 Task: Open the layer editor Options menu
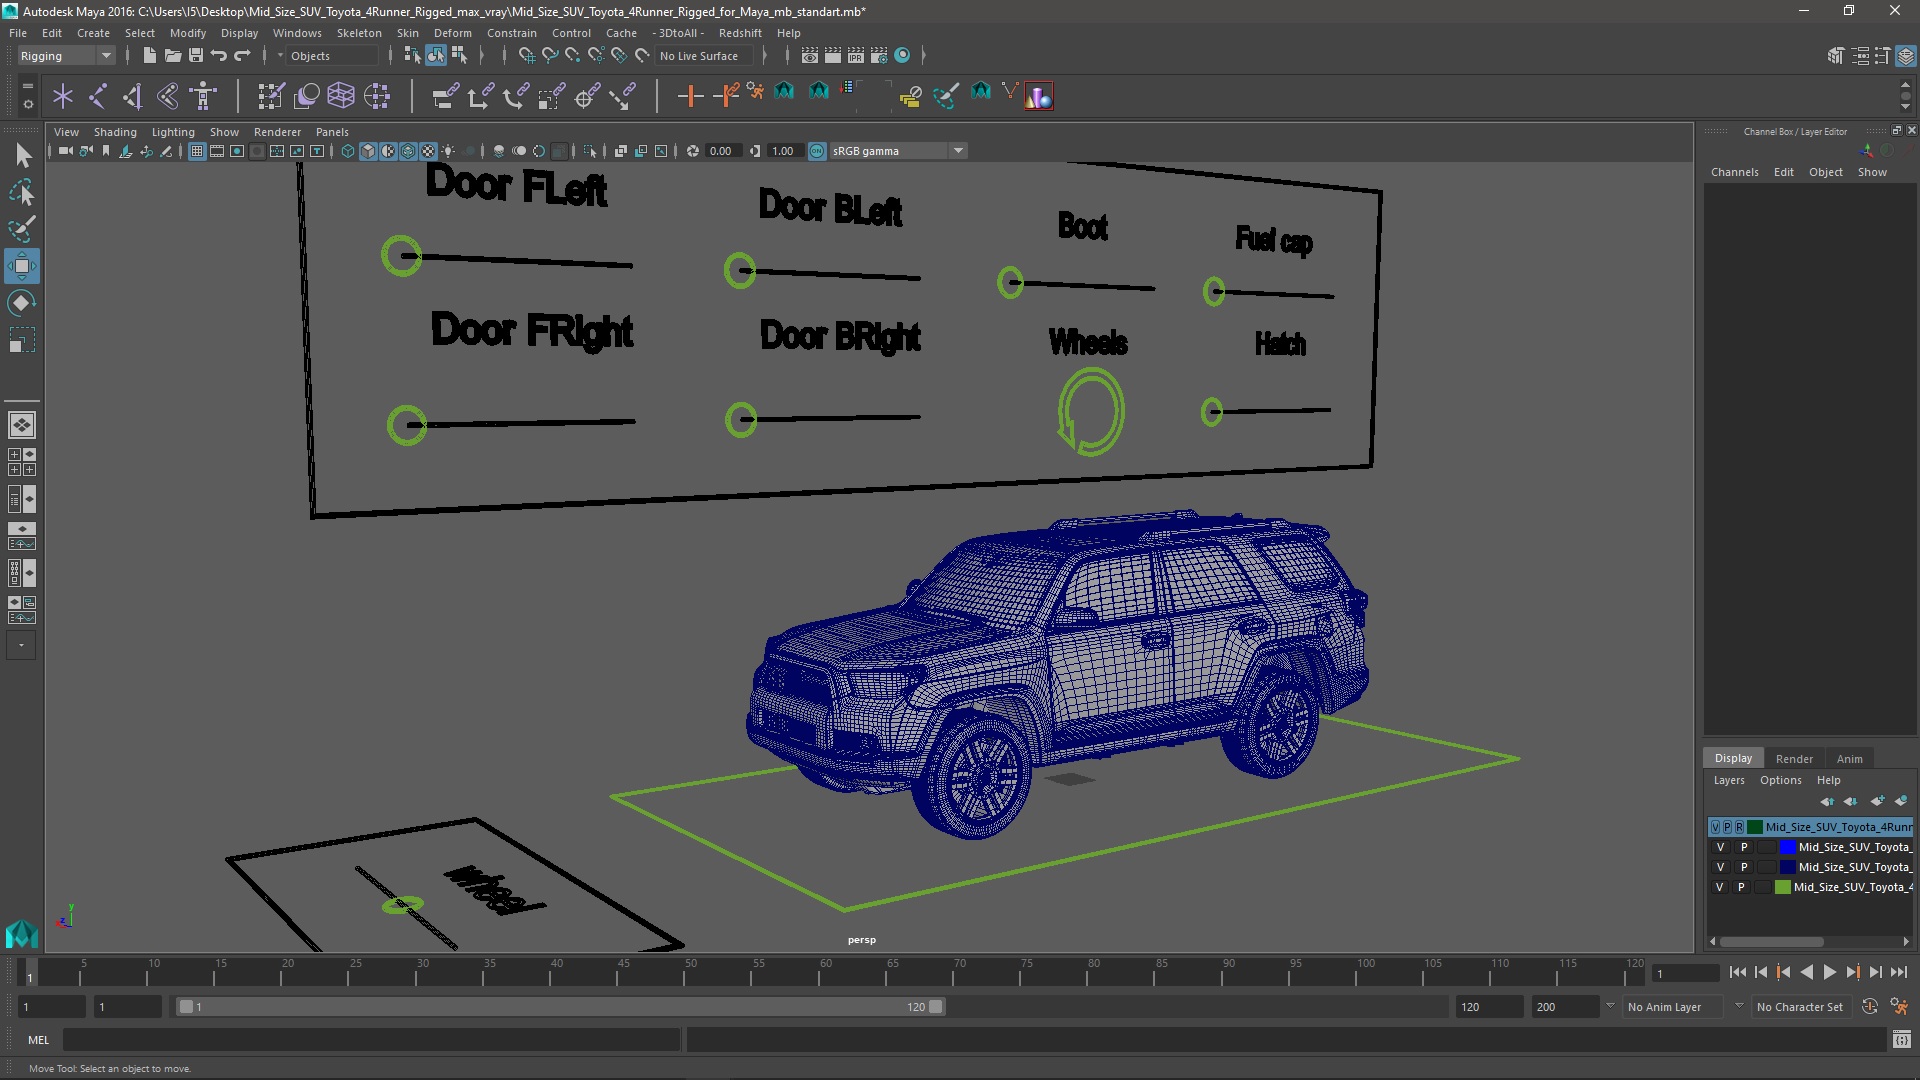click(x=1780, y=780)
